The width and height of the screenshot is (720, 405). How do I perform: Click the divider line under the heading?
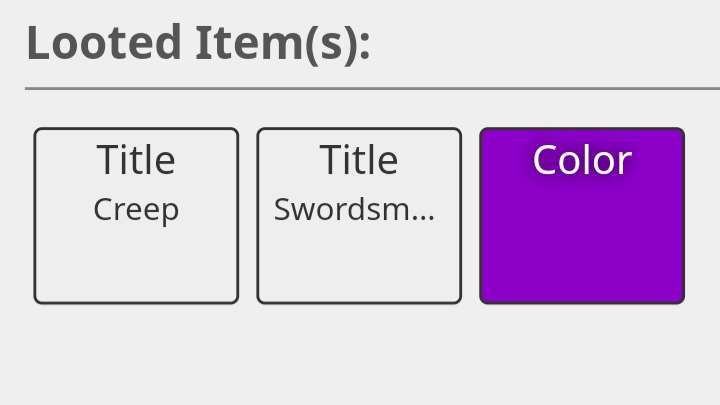pyautogui.click(x=372, y=89)
